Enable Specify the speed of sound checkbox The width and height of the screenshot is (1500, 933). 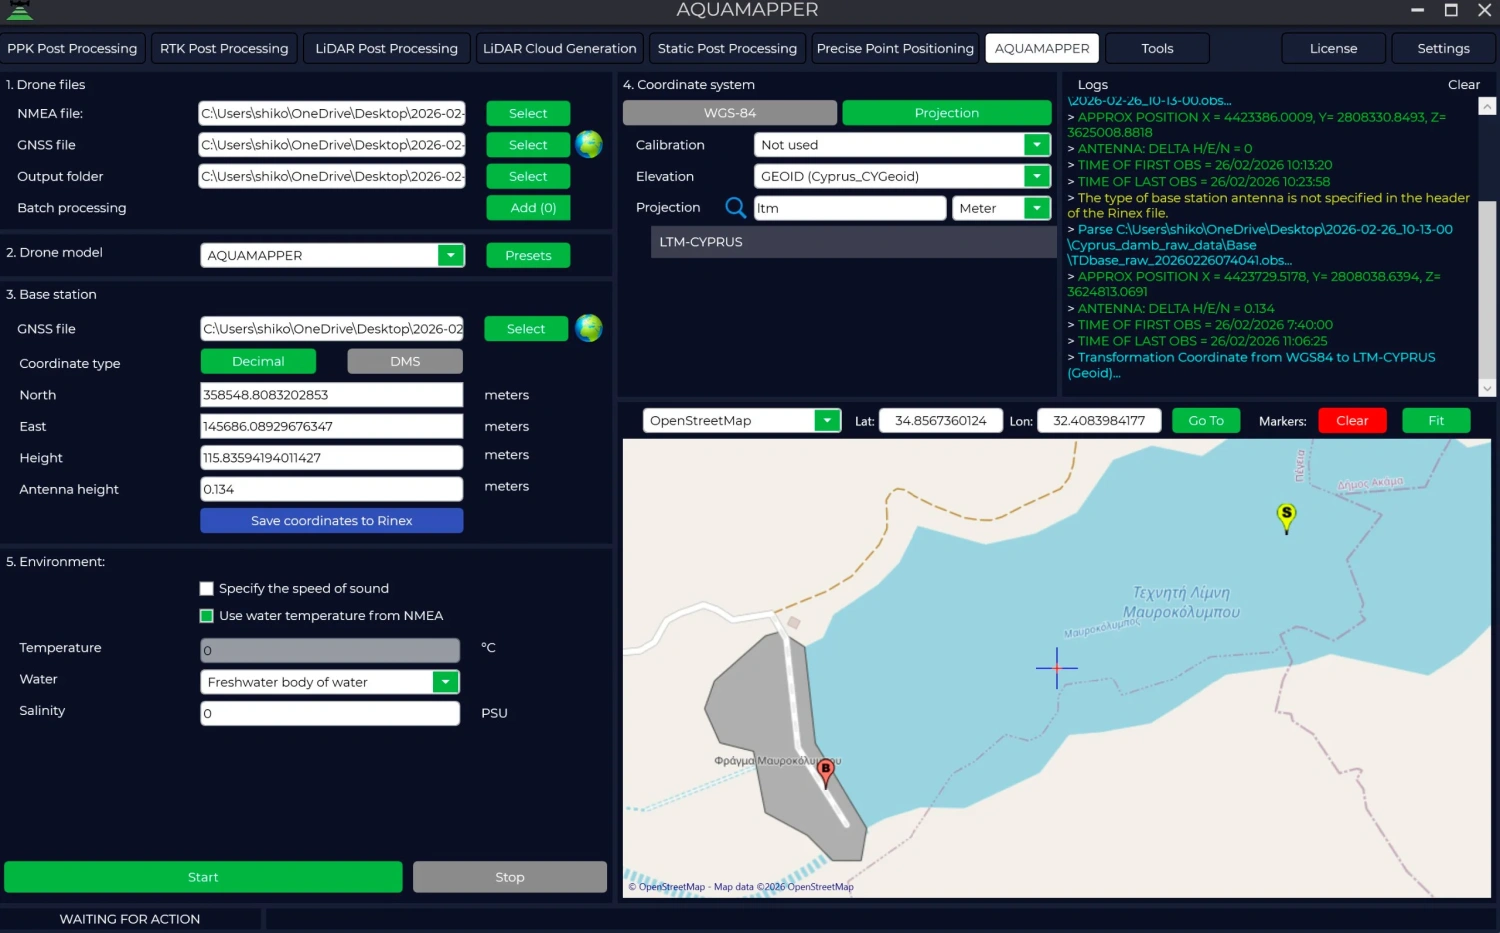tap(207, 589)
